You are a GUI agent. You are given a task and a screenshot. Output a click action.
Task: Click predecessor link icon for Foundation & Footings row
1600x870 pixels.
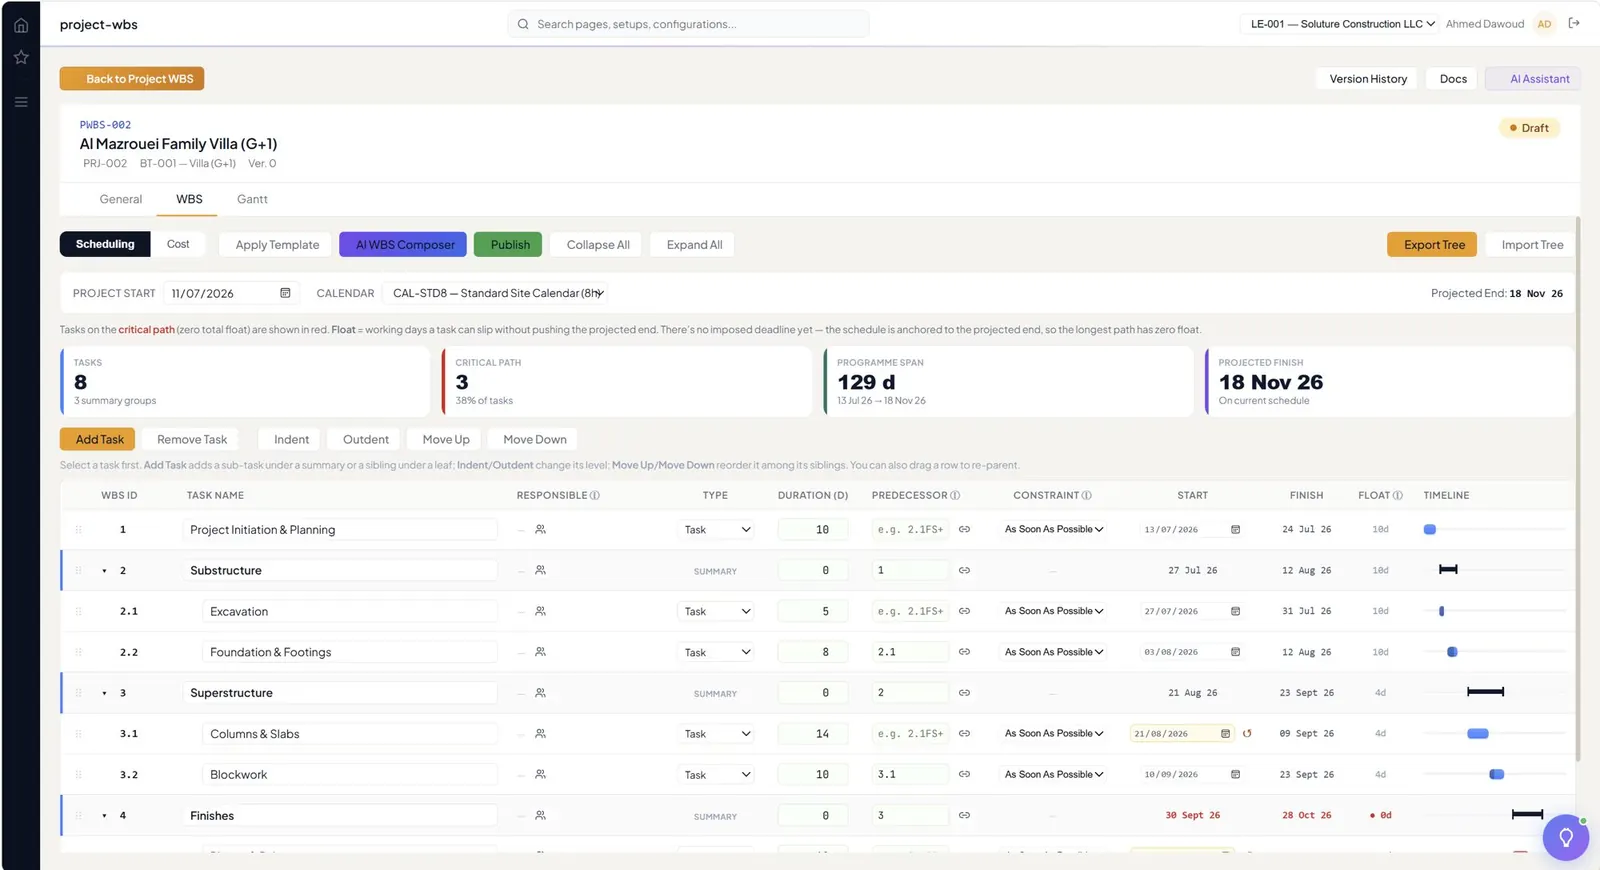(x=964, y=652)
